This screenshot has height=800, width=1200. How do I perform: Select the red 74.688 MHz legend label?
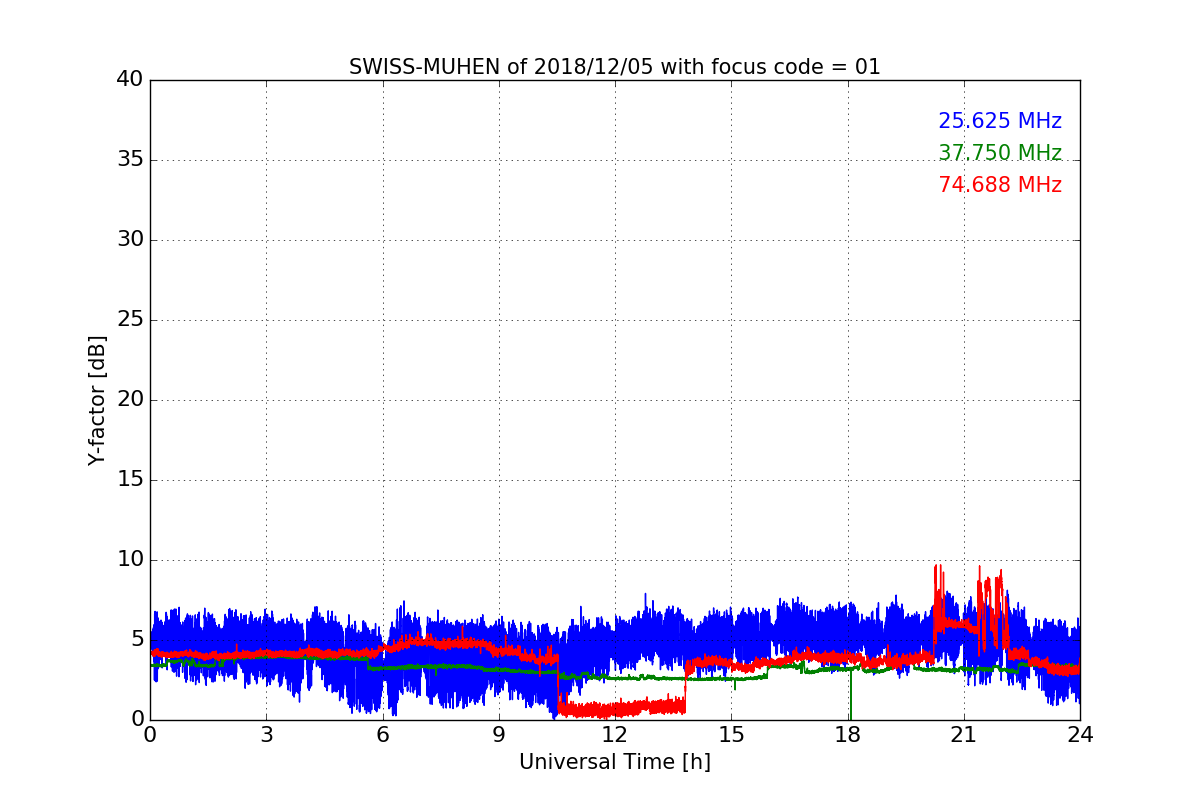999,185
